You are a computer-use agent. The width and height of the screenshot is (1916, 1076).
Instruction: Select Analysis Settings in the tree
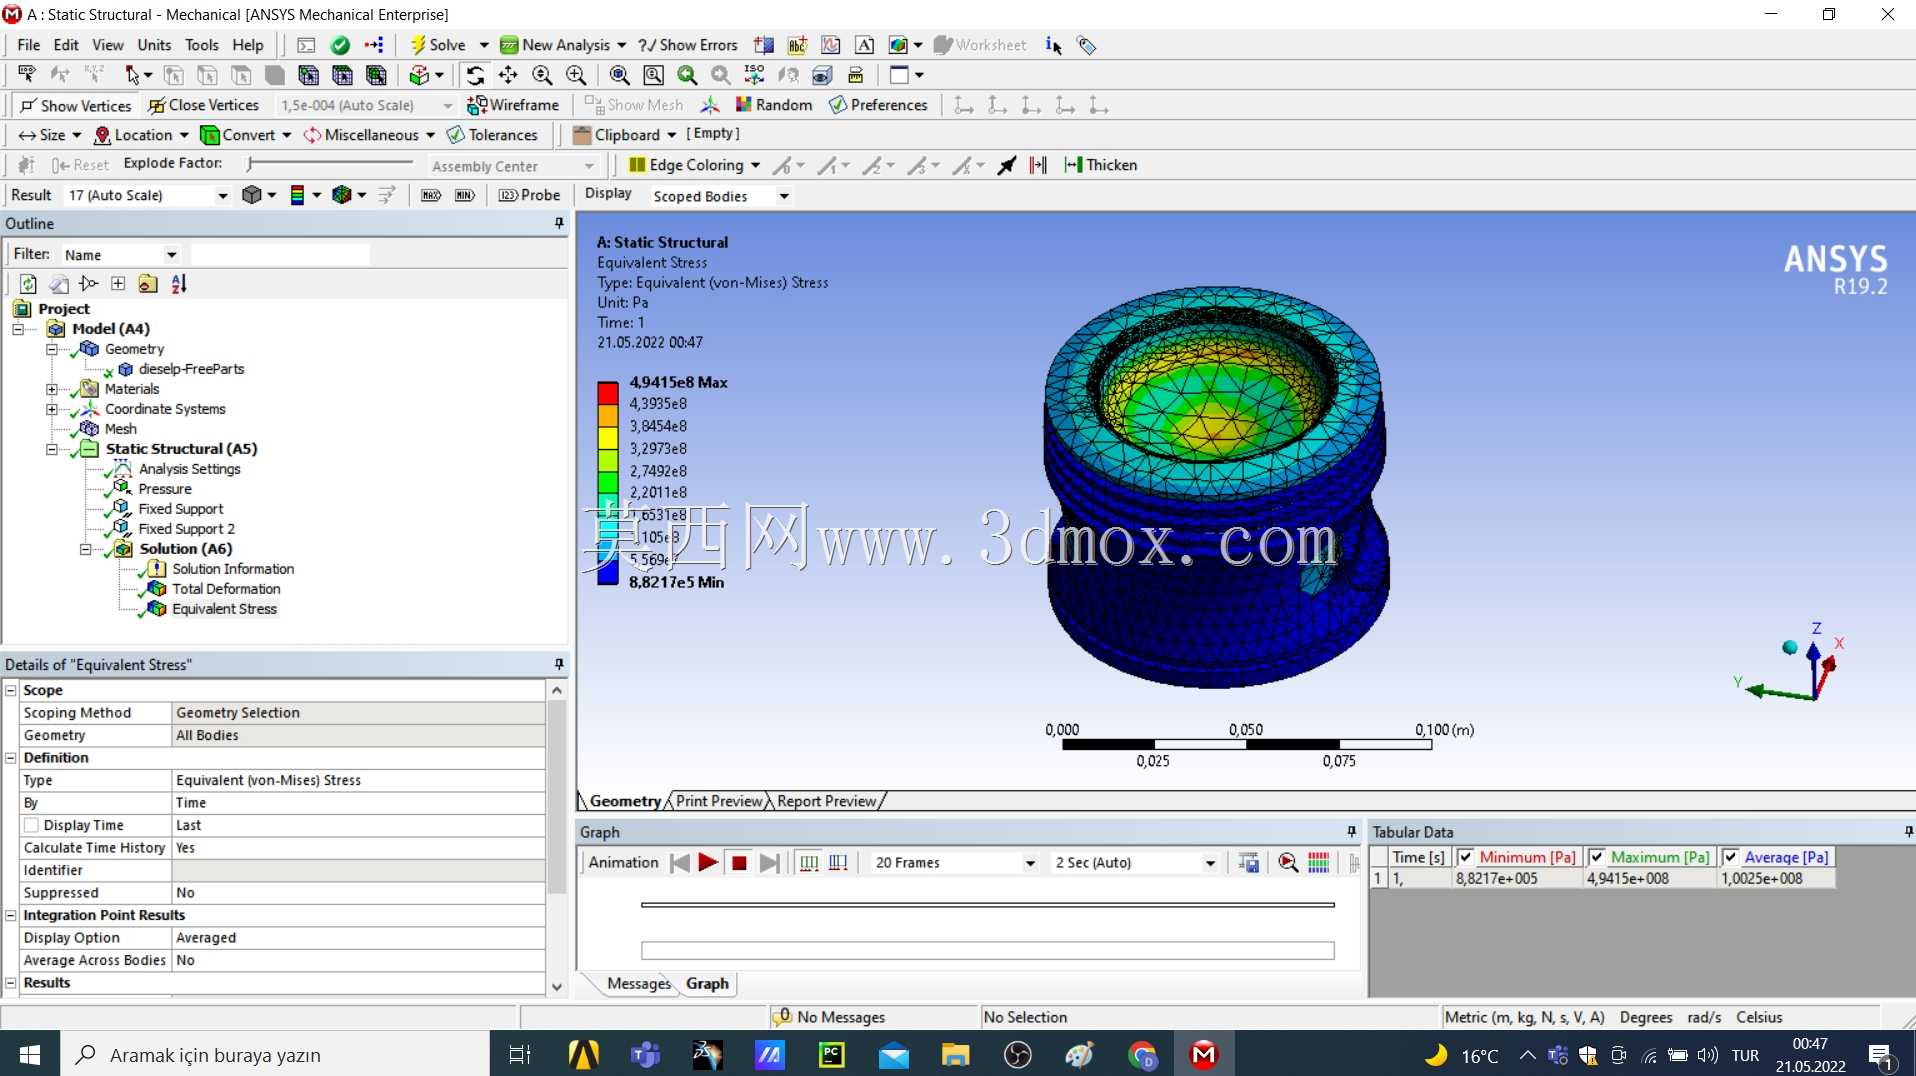(x=190, y=469)
